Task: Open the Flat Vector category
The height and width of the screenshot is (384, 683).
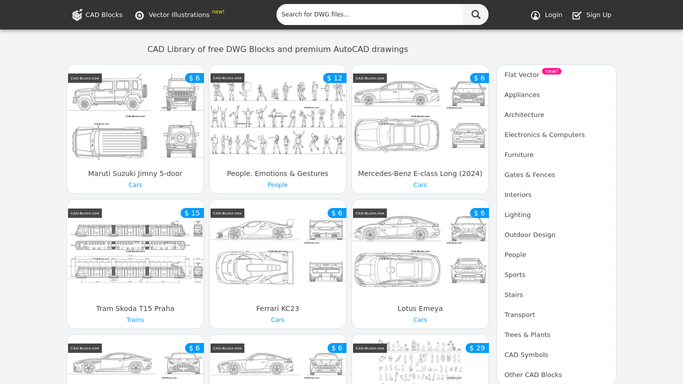Action: [x=522, y=75]
